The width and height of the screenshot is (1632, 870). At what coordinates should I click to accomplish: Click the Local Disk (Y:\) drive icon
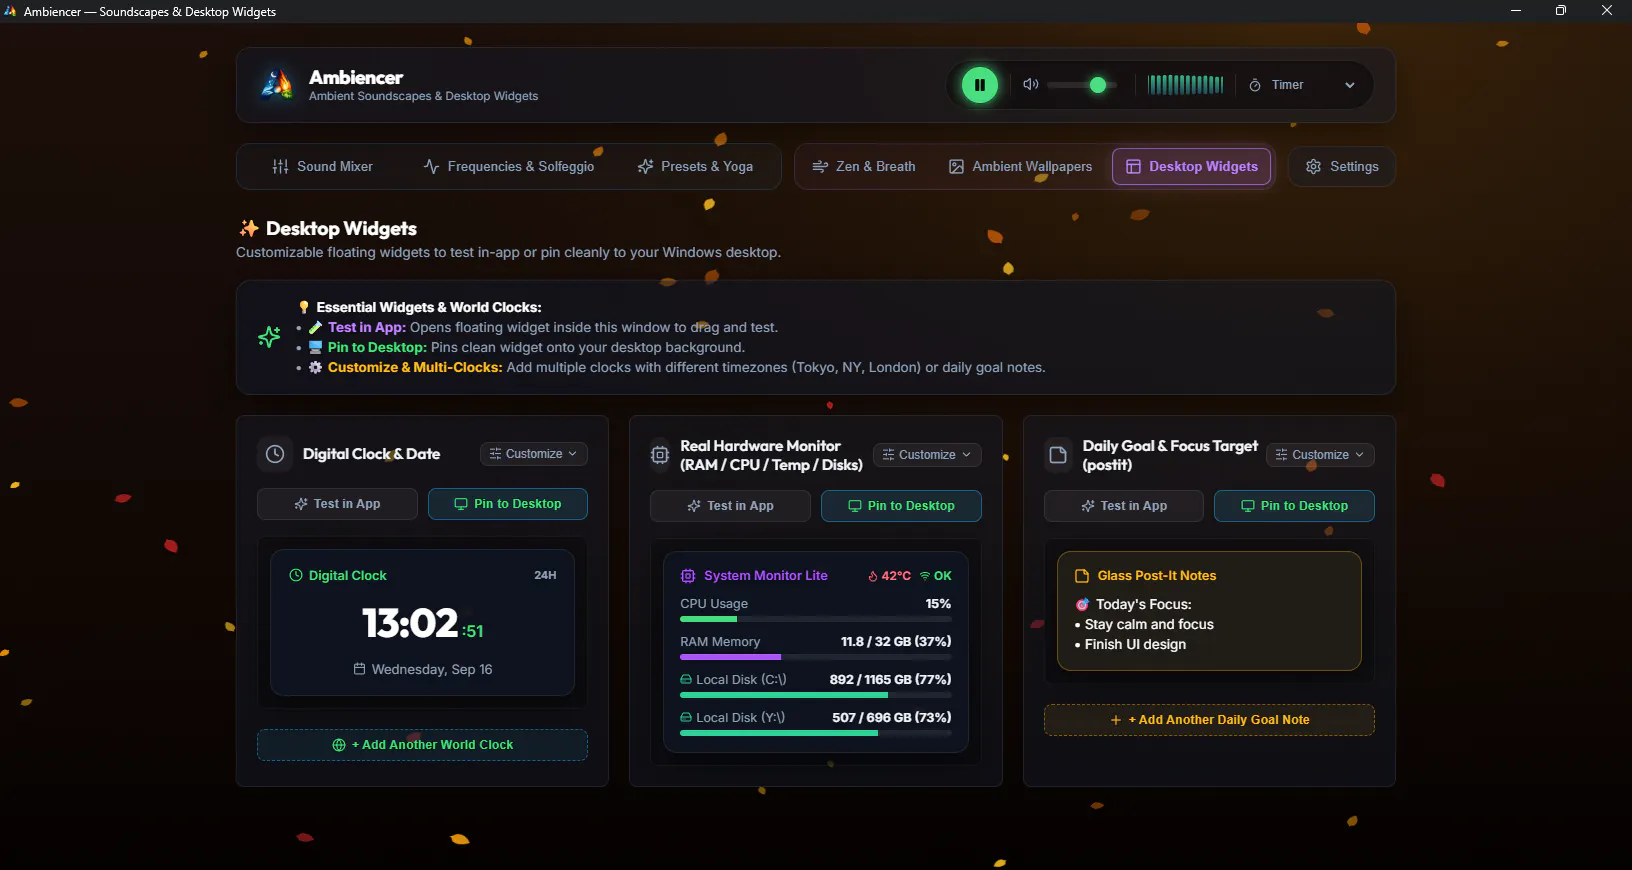tap(686, 717)
